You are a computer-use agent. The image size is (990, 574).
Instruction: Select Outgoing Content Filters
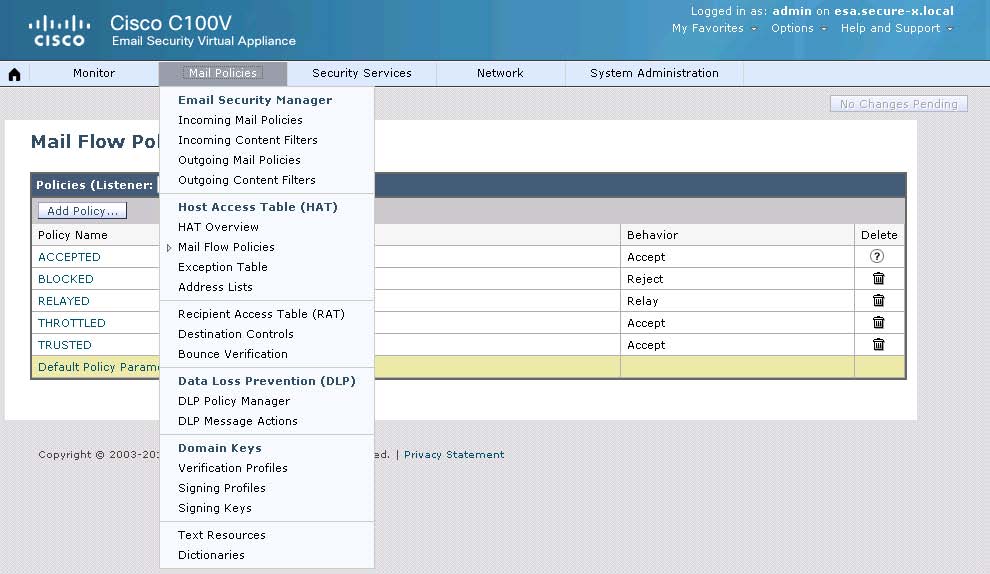(x=247, y=181)
